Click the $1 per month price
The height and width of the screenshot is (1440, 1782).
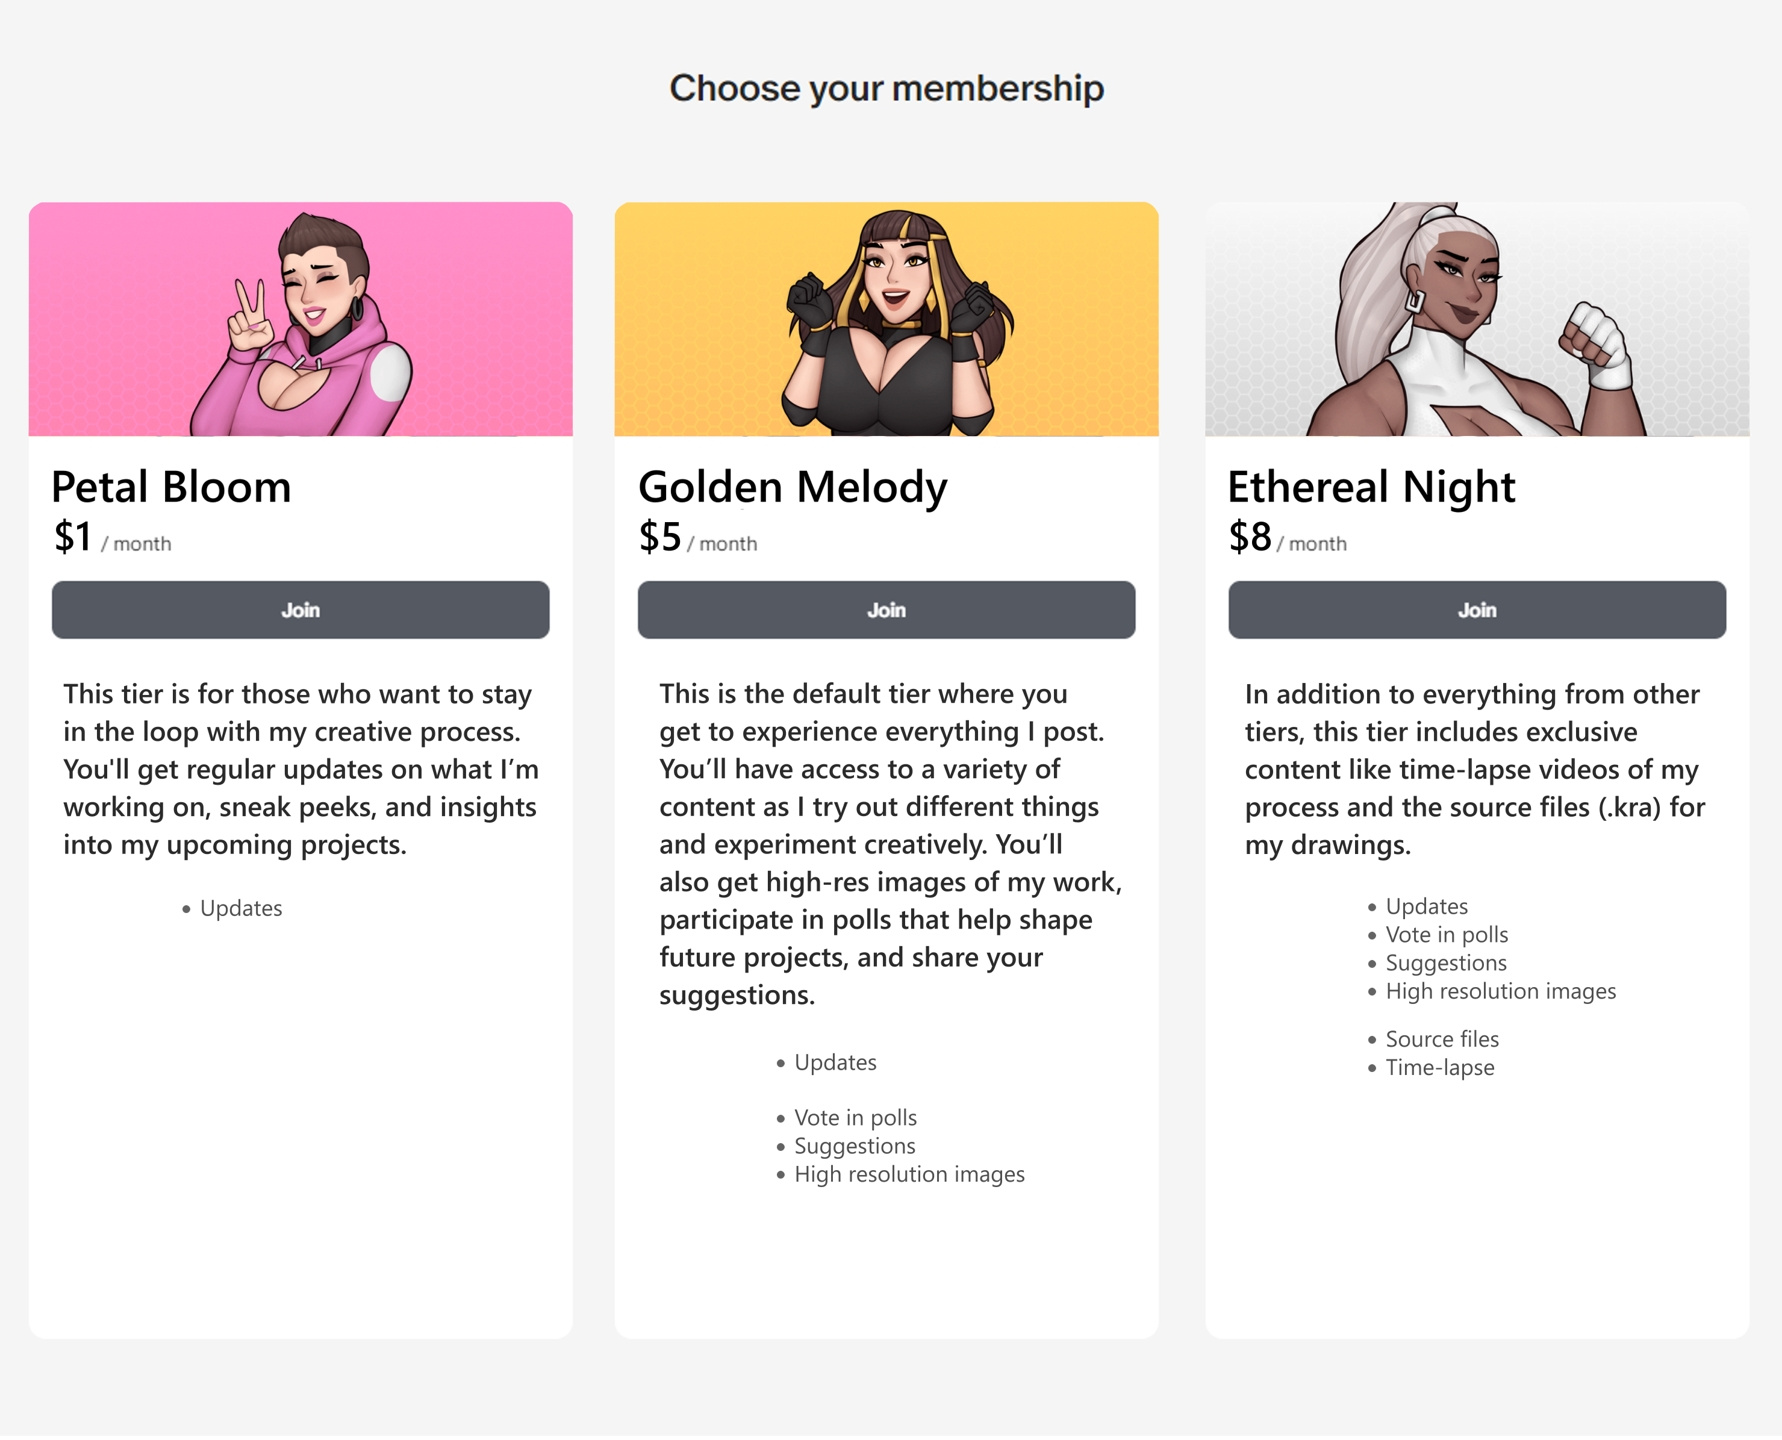[112, 538]
